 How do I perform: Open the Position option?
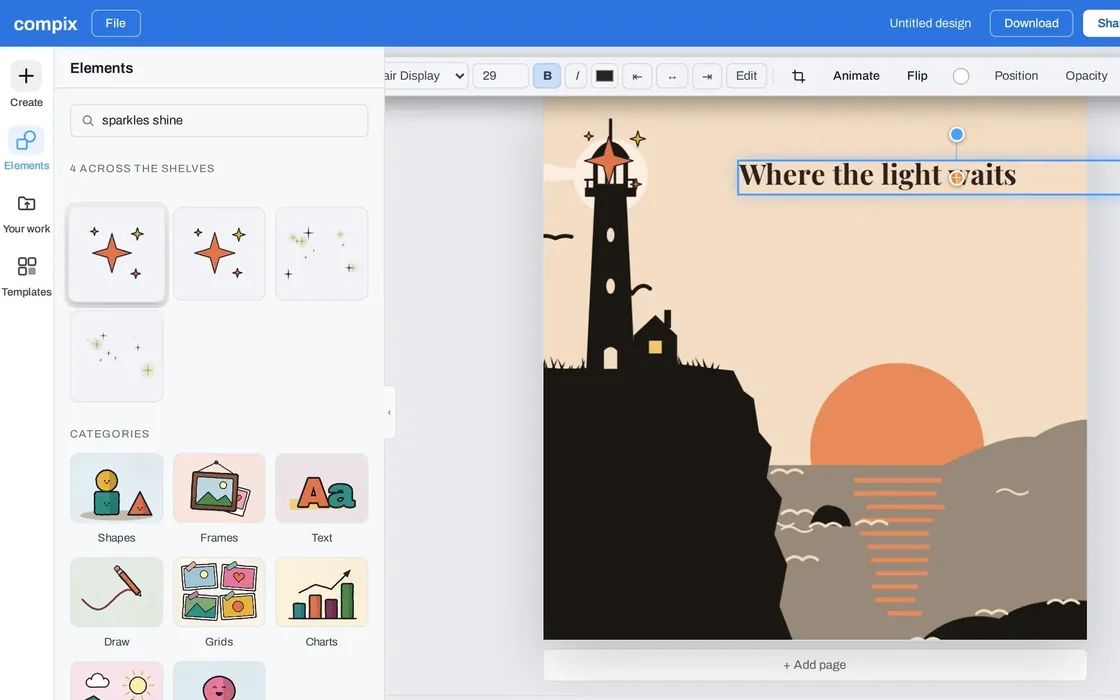[x=1016, y=76]
